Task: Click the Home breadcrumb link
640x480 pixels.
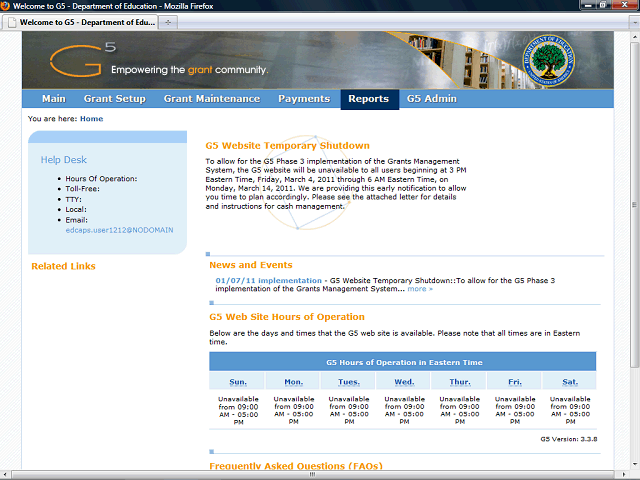Action: pyautogui.click(x=91, y=119)
